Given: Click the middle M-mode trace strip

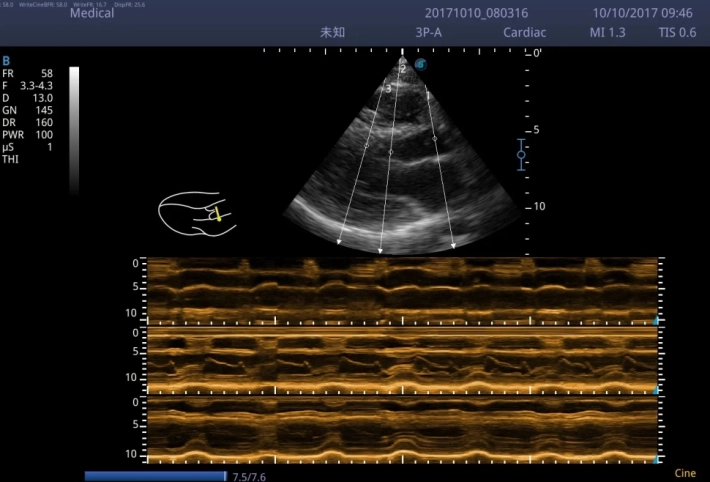Looking at the screenshot, I should 400,360.
